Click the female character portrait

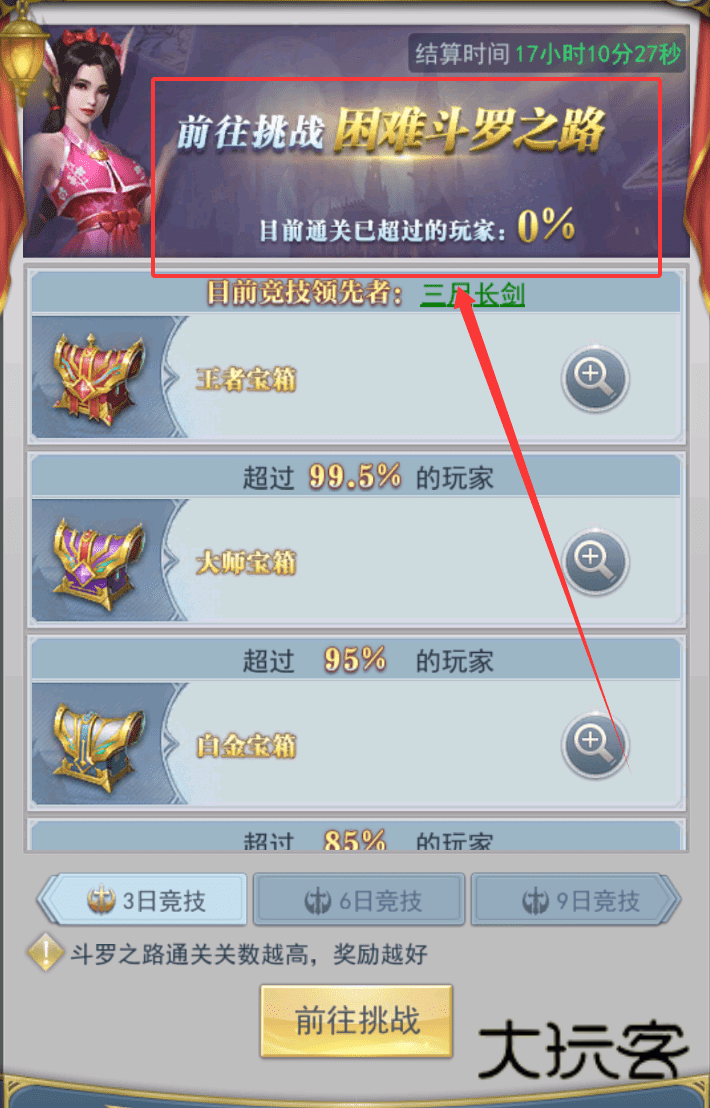[x=92, y=141]
